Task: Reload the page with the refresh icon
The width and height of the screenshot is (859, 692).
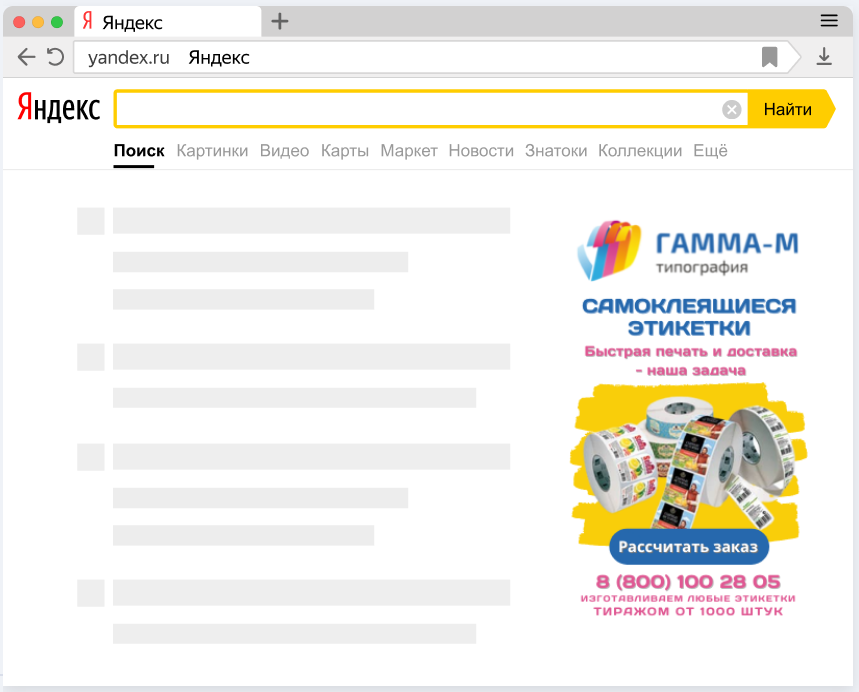Action: [55, 57]
